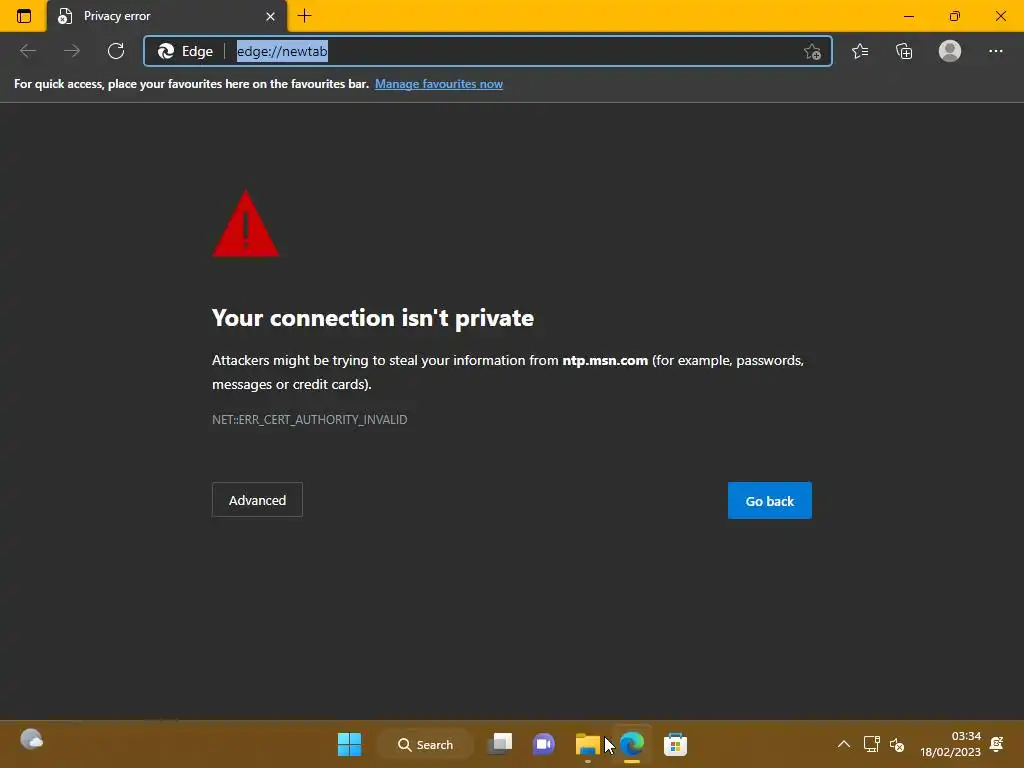Open Settings and more ellipsis menu
Screen dimensions: 1024x768
(x=995, y=51)
